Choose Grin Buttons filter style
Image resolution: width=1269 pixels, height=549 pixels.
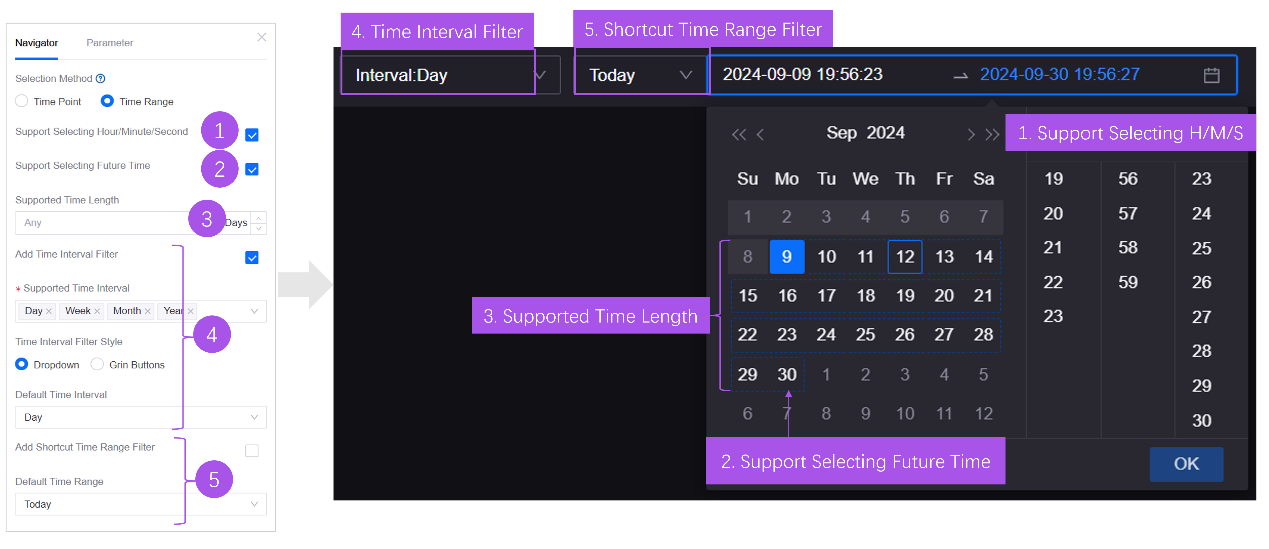[x=98, y=364]
